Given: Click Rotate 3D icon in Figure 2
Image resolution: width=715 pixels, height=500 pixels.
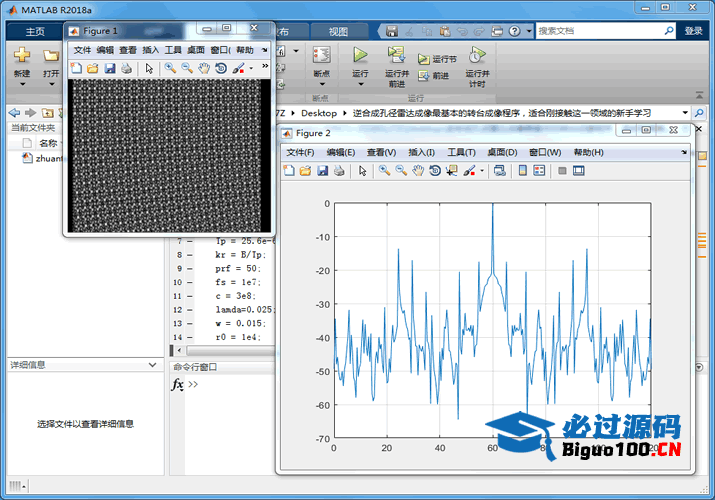Looking at the screenshot, I should pos(435,171).
